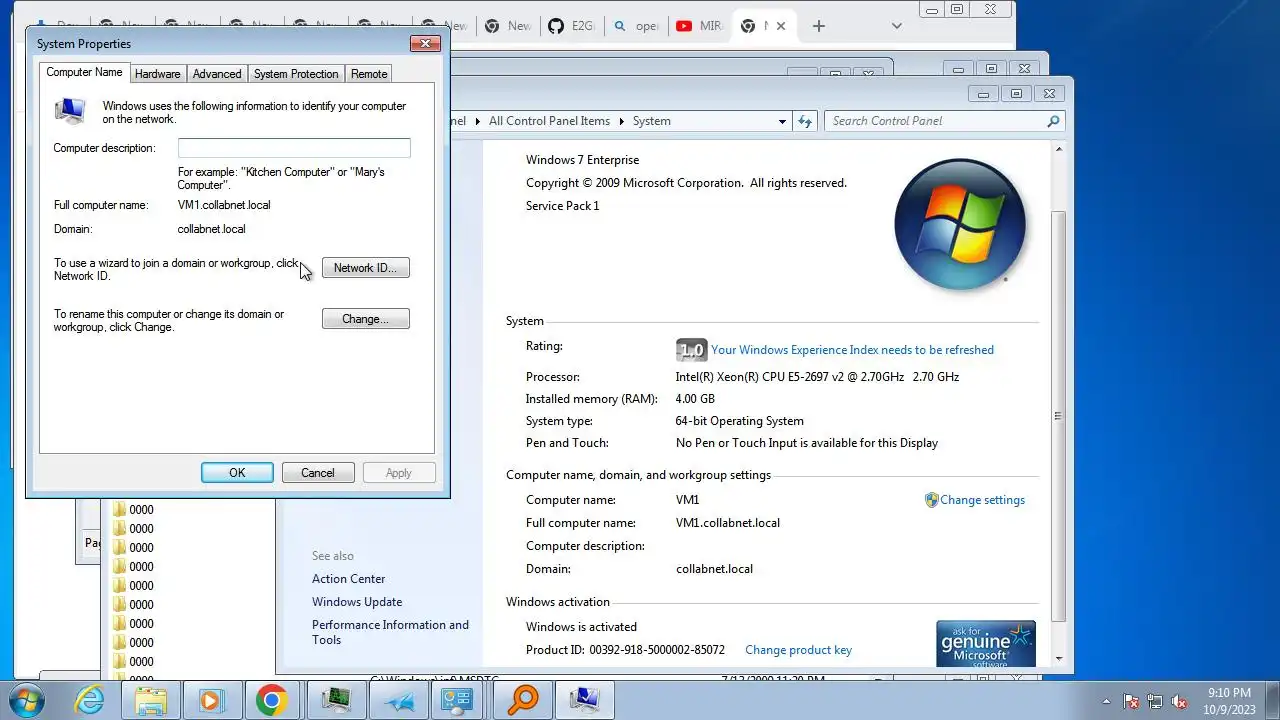1280x720 pixels.
Task: Switch to Google Chrome in taskbar
Action: pos(271,700)
